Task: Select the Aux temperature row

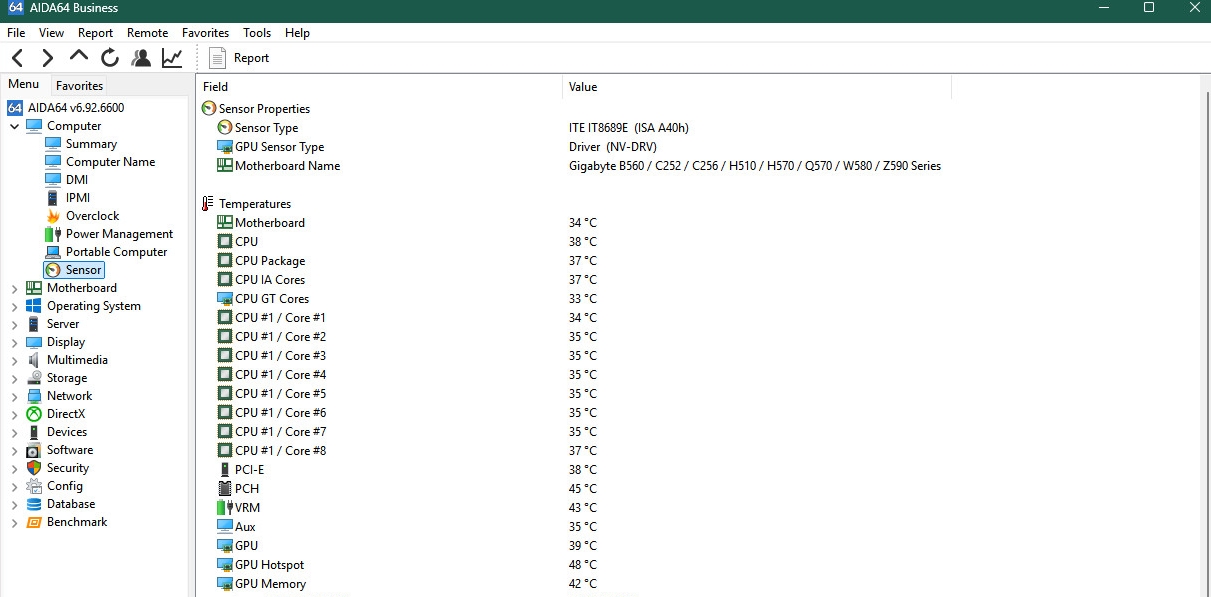Action: pos(573,527)
